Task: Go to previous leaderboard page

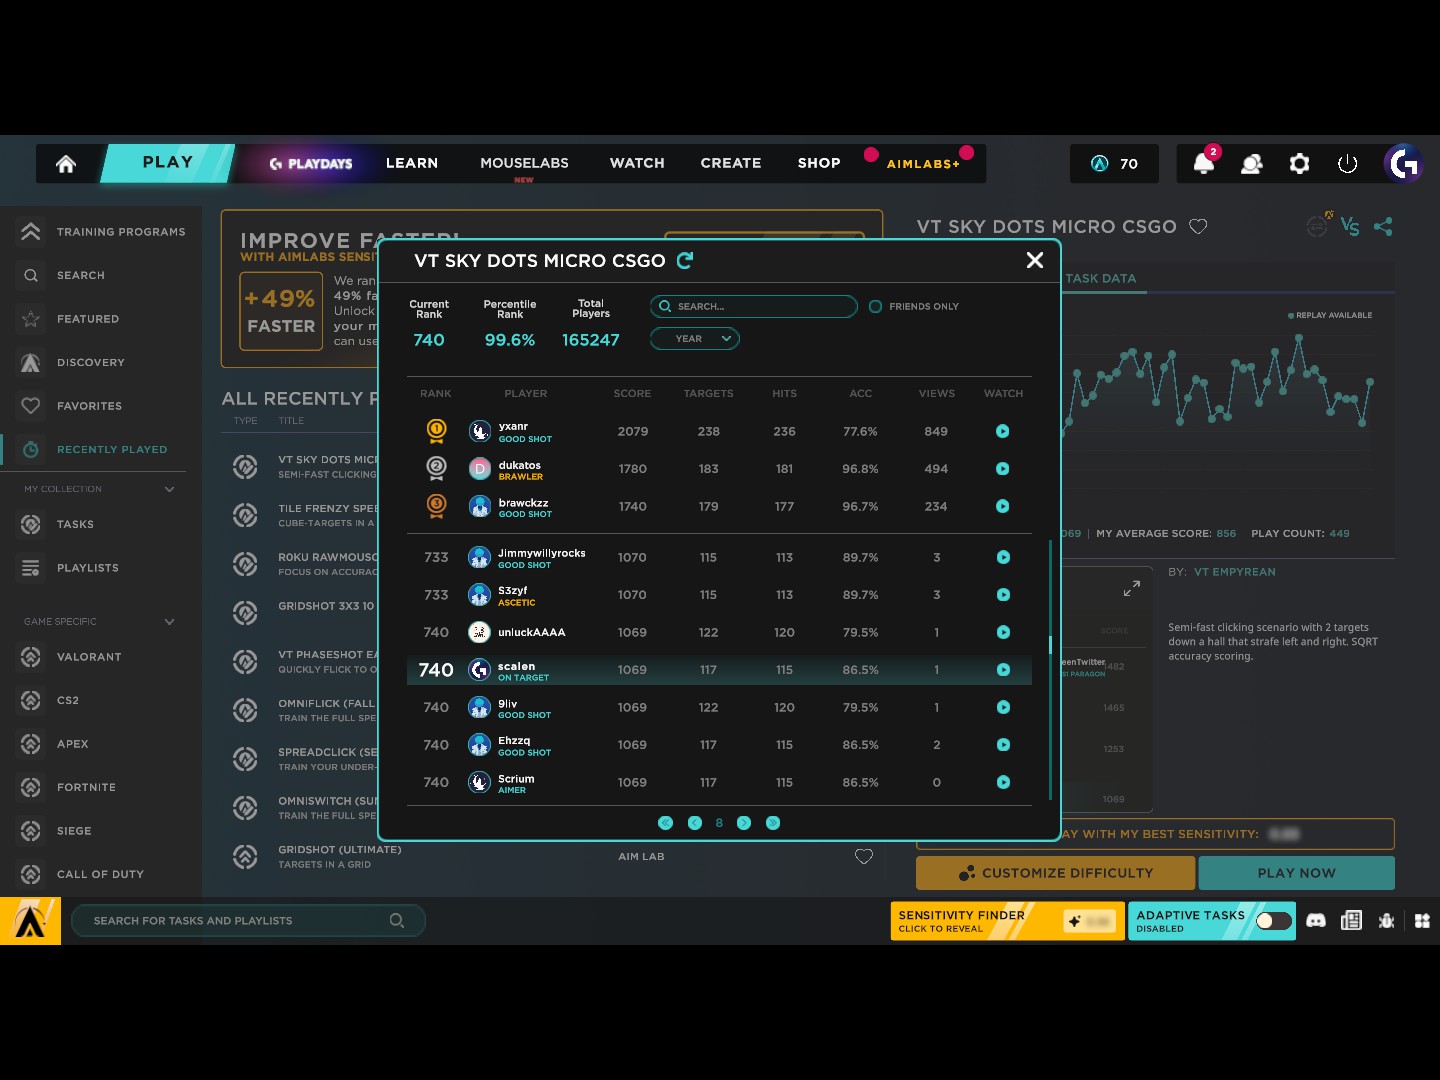Action: pyautogui.click(x=695, y=823)
